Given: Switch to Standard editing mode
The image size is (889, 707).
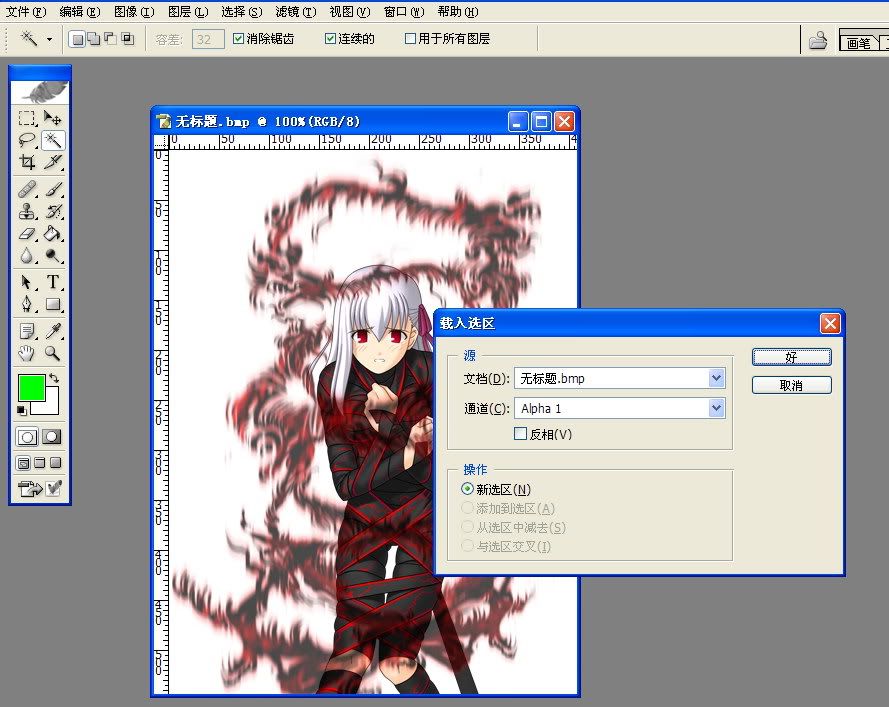Looking at the screenshot, I should pos(27,437).
